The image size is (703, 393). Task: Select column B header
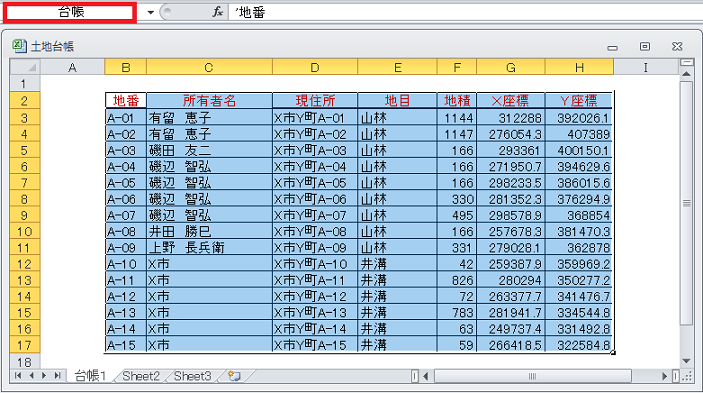click(x=126, y=67)
